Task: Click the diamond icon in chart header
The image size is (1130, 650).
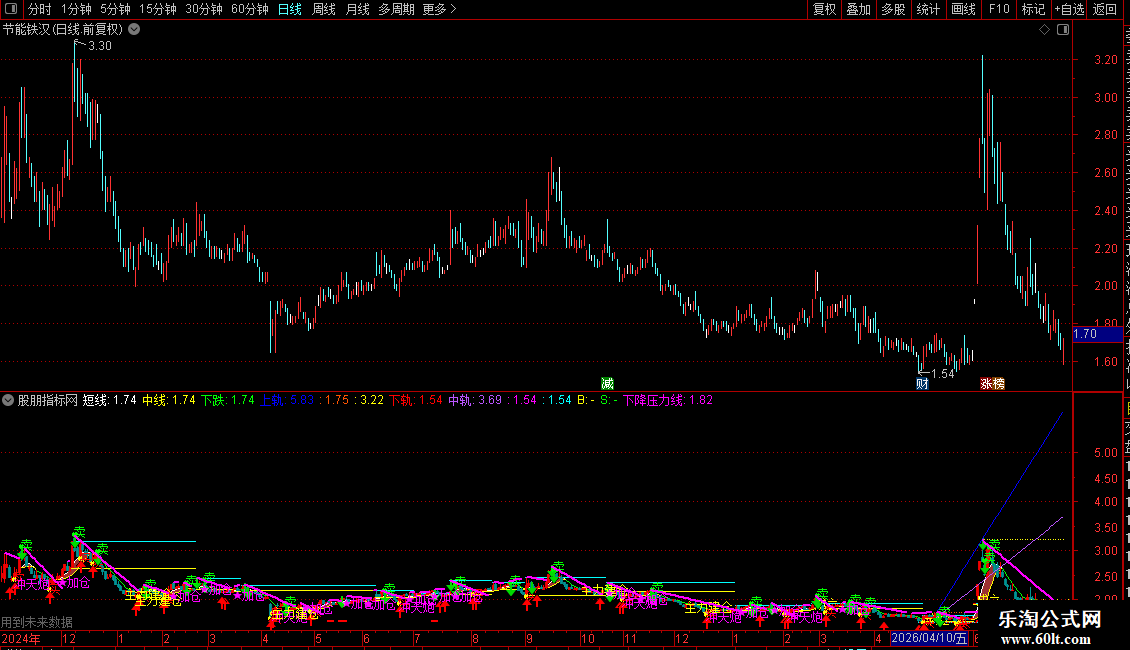Action: [x=1044, y=30]
